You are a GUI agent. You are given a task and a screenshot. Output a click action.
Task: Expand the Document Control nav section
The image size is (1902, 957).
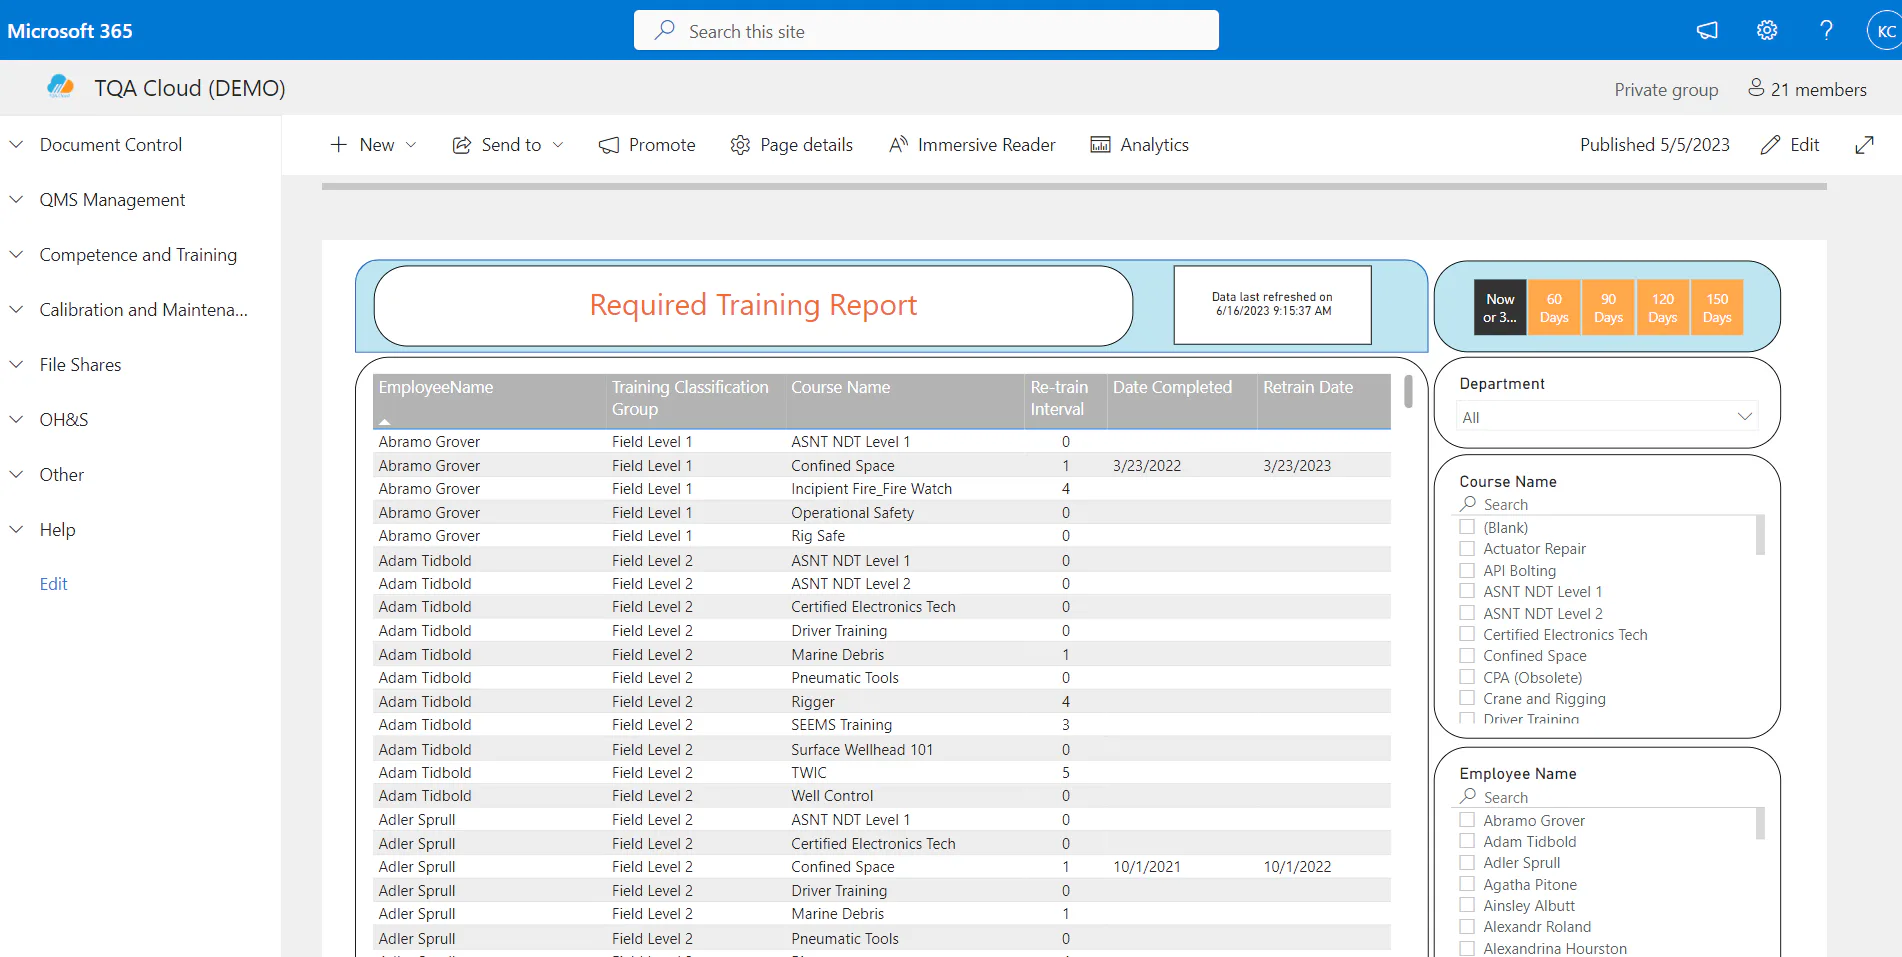coord(17,144)
